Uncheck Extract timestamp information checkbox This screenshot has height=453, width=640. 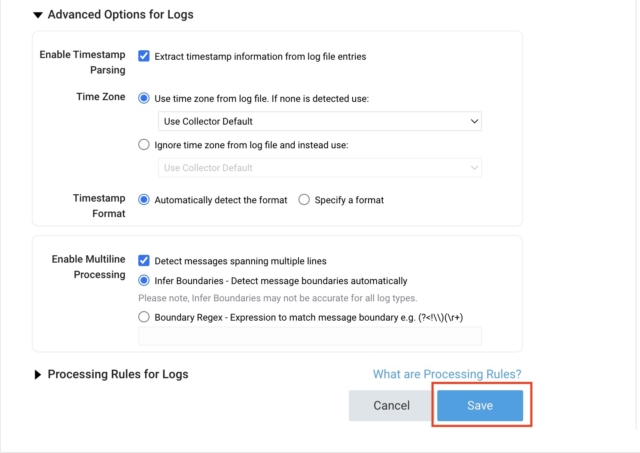pyautogui.click(x=144, y=56)
